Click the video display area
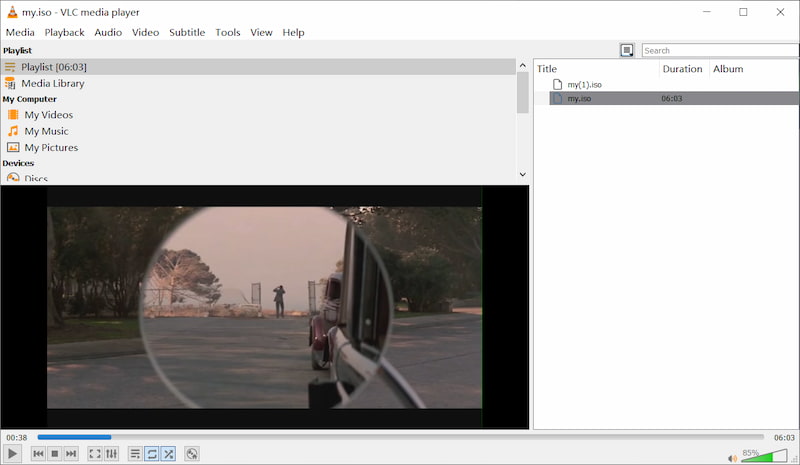Screen dimensions: 800x465 coord(264,307)
